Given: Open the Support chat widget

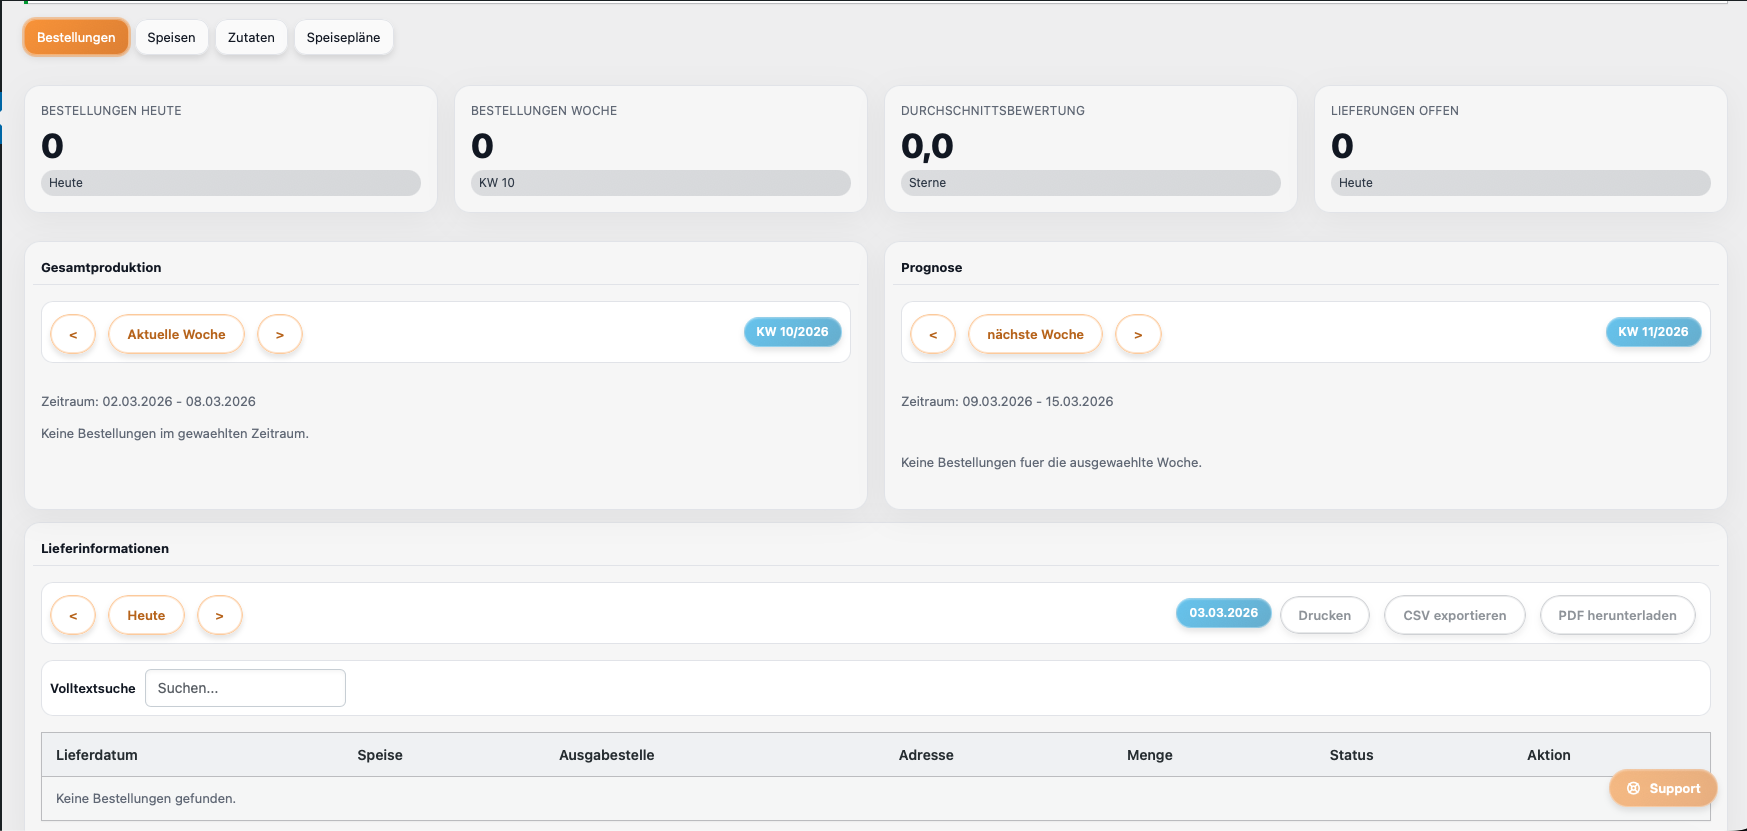Looking at the screenshot, I should point(1663,788).
